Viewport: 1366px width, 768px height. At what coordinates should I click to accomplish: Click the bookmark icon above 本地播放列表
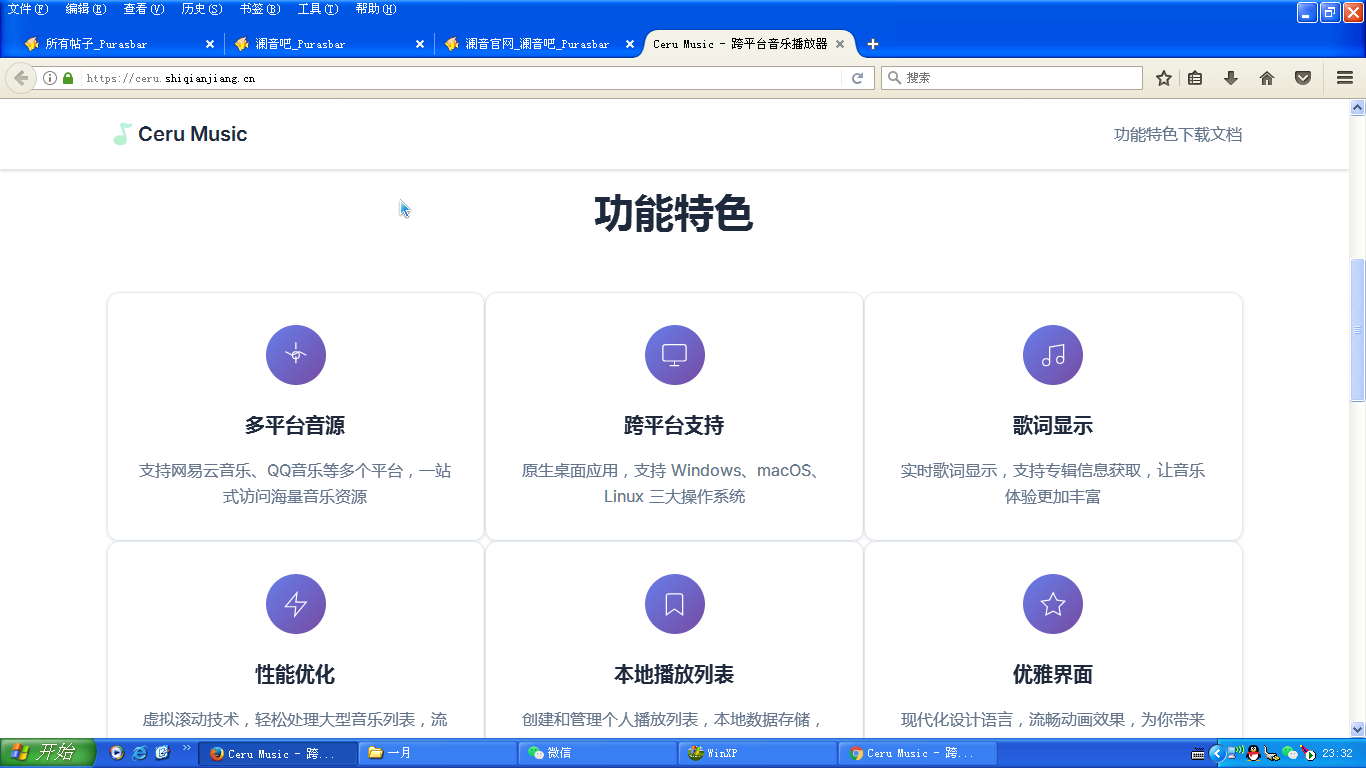(674, 604)
